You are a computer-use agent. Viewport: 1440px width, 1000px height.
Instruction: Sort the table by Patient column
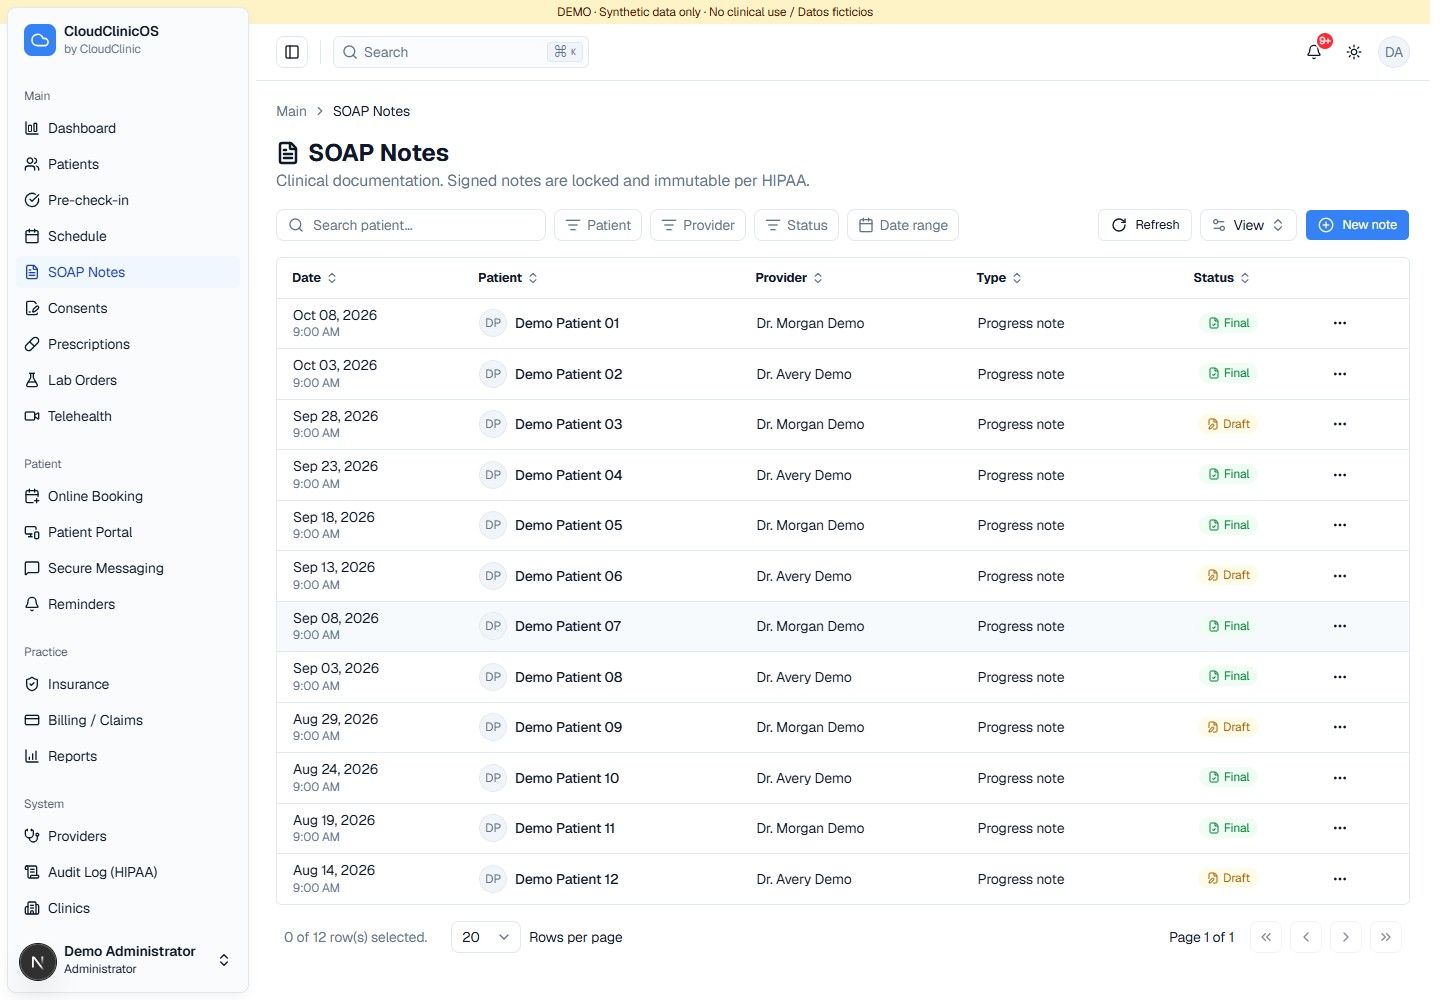coord(508,278)
